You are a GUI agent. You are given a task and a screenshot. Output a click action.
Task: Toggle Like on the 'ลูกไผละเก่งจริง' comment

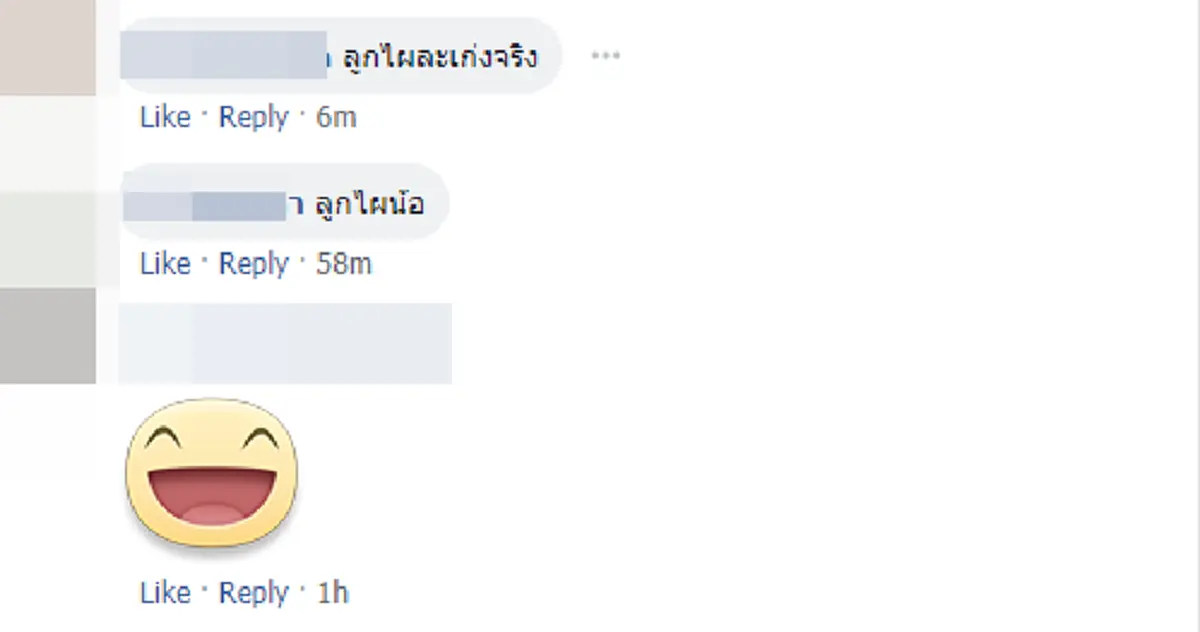click(x=165, y=117)
